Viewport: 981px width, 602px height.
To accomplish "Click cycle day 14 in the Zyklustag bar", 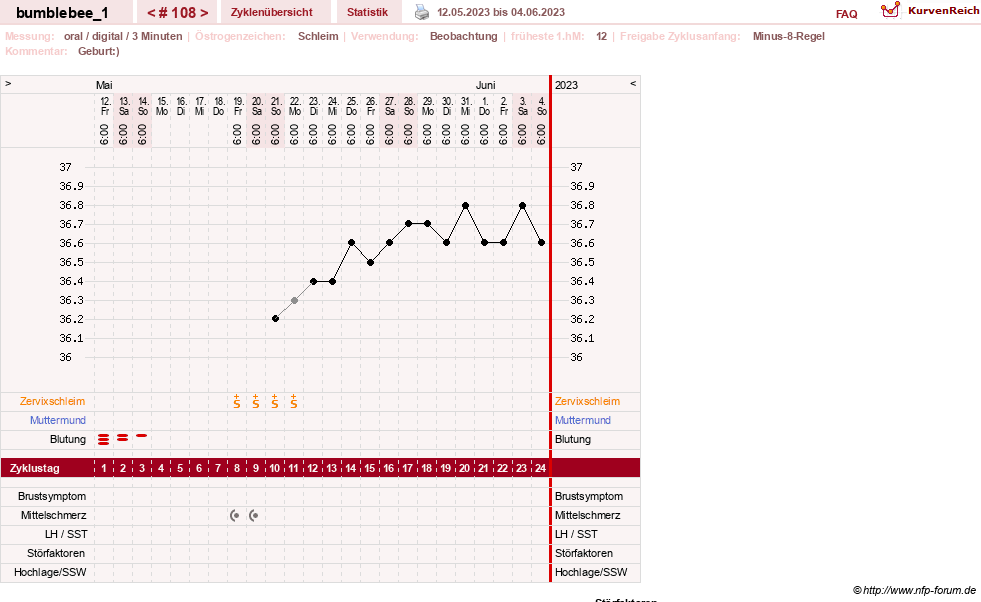I will 350,468.
